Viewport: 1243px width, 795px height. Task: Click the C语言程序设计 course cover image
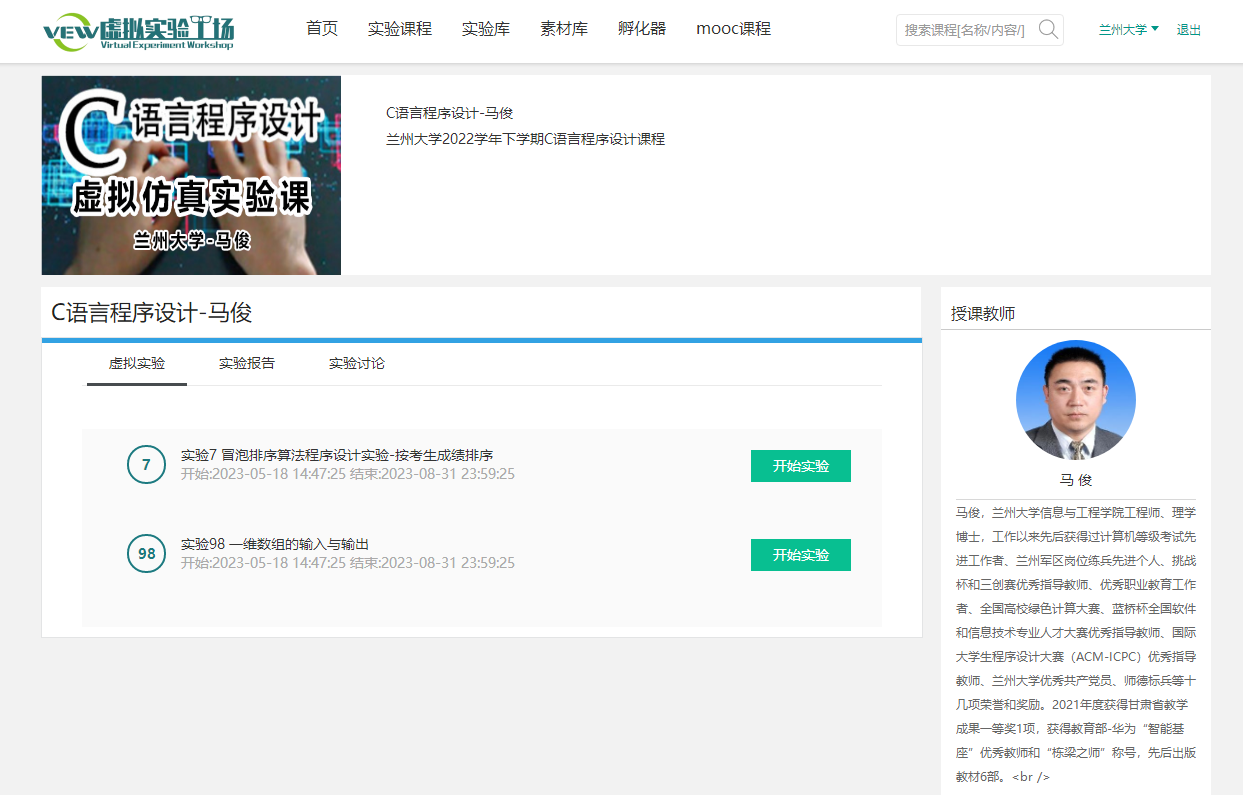point(191,175)
